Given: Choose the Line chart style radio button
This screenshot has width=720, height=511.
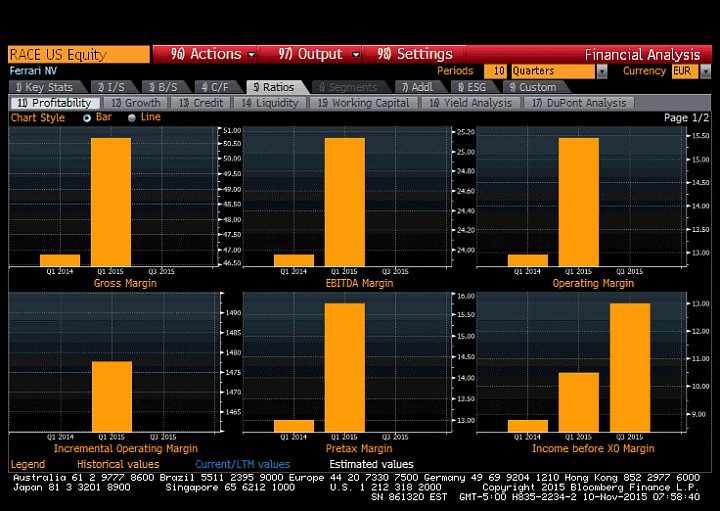Looking at the screenshot, I should coord(132,118).
